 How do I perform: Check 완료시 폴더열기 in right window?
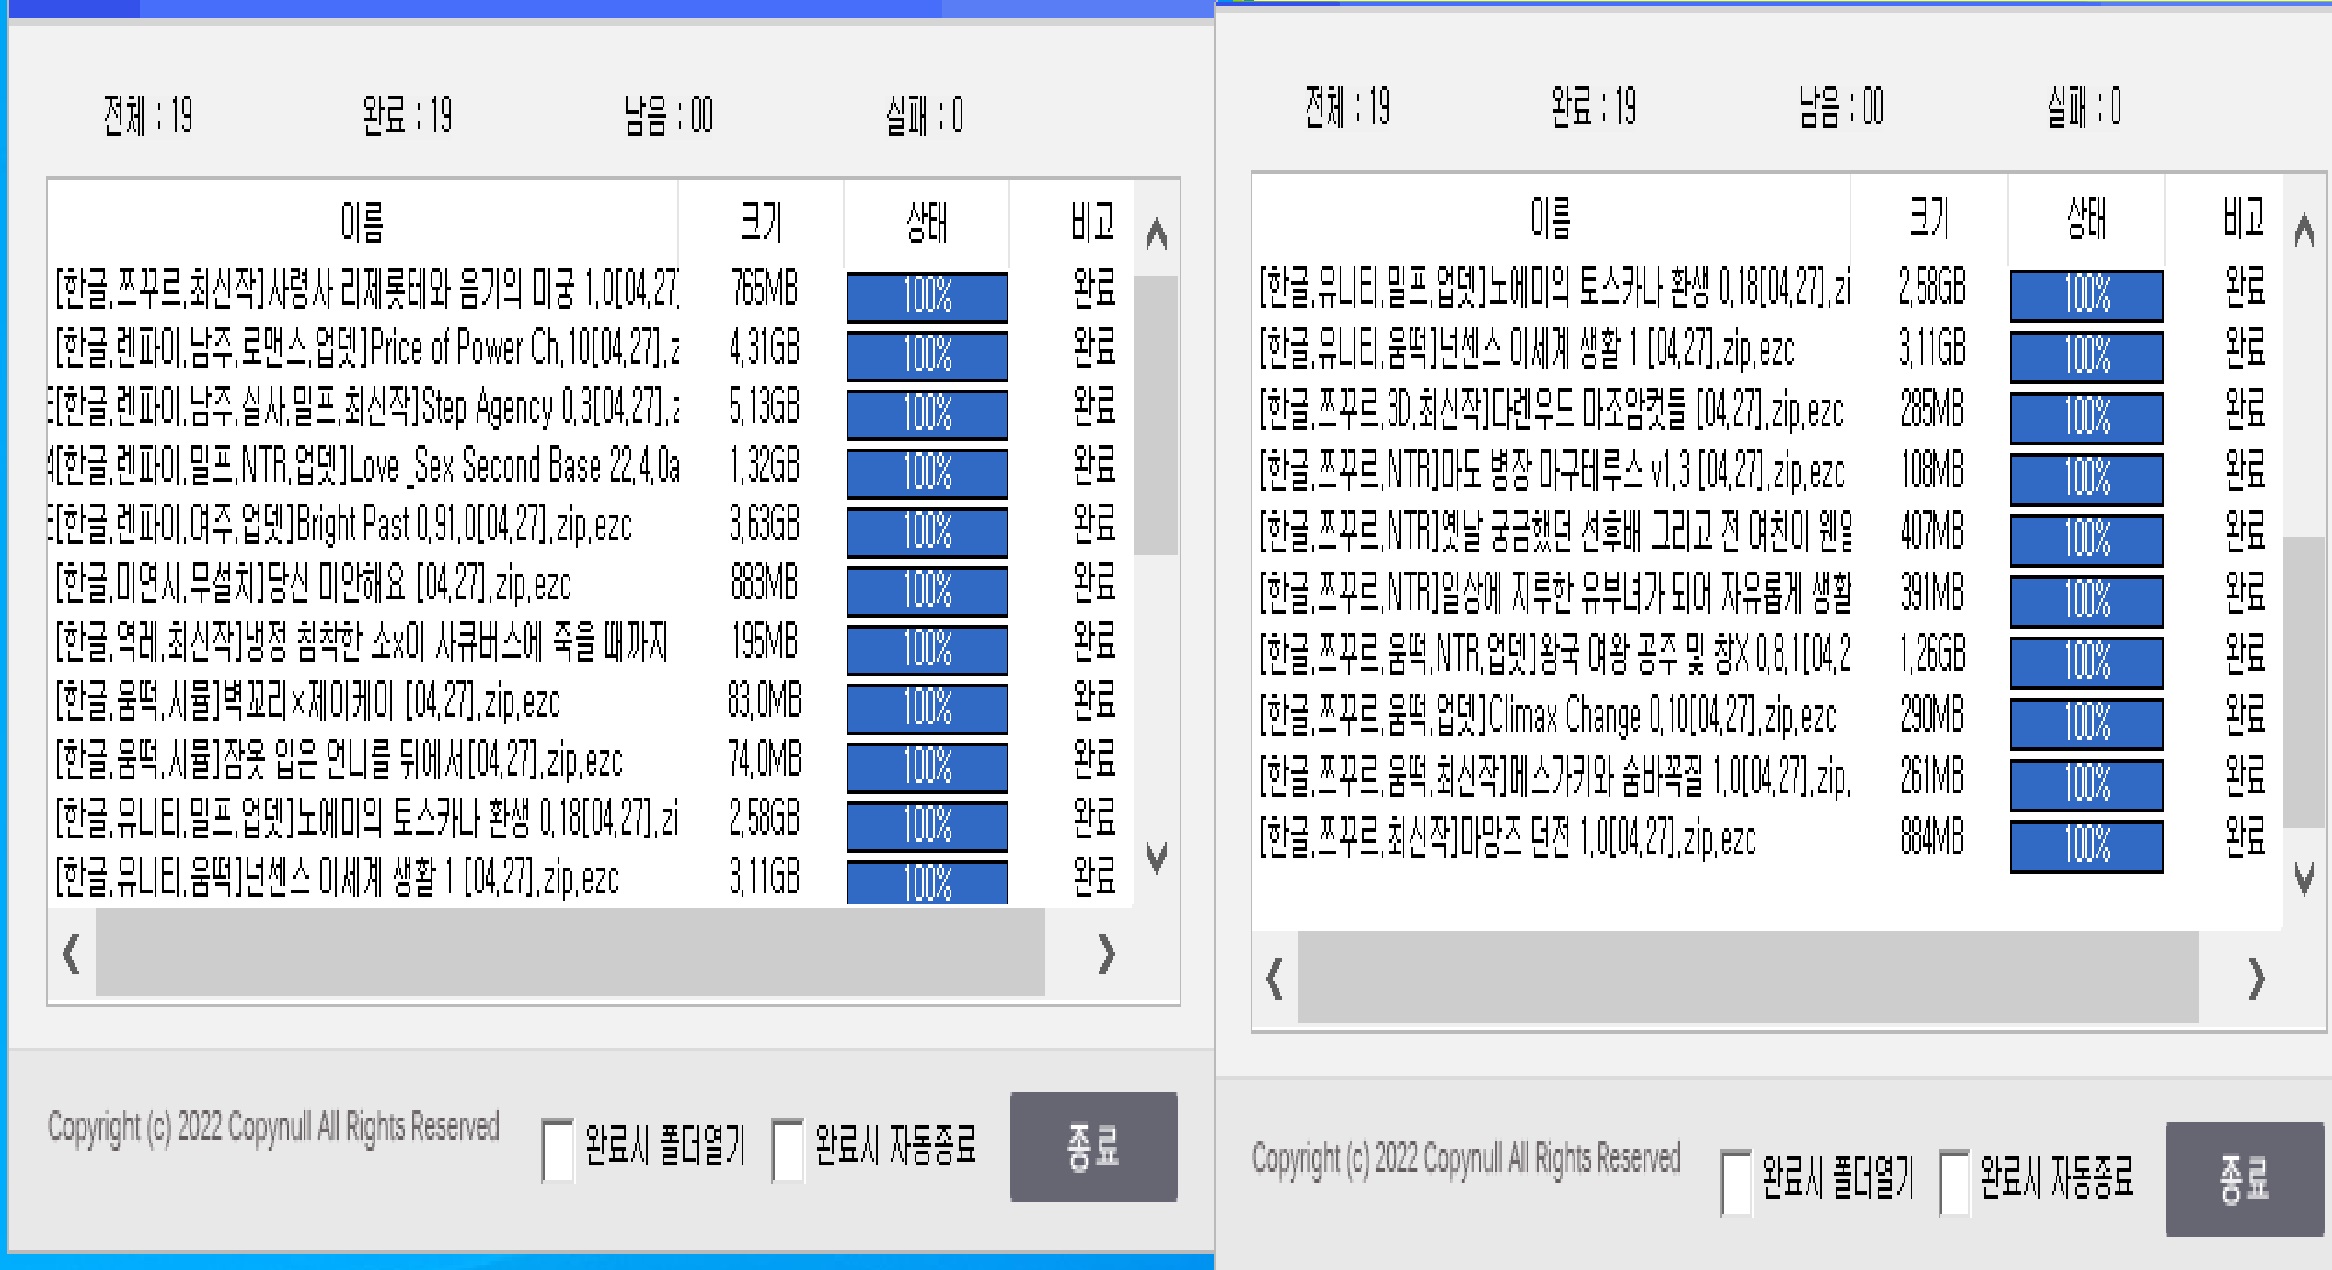1736,1182
